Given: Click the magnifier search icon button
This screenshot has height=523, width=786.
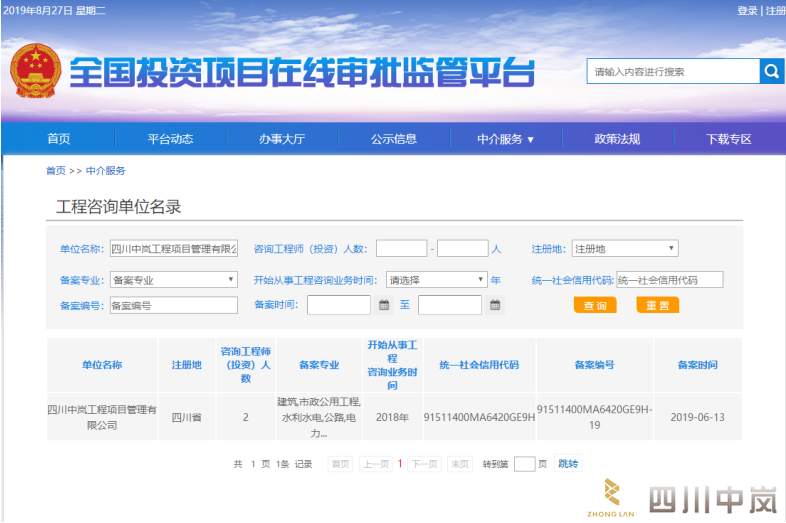Looking at the screenshot, I should 772,72.
